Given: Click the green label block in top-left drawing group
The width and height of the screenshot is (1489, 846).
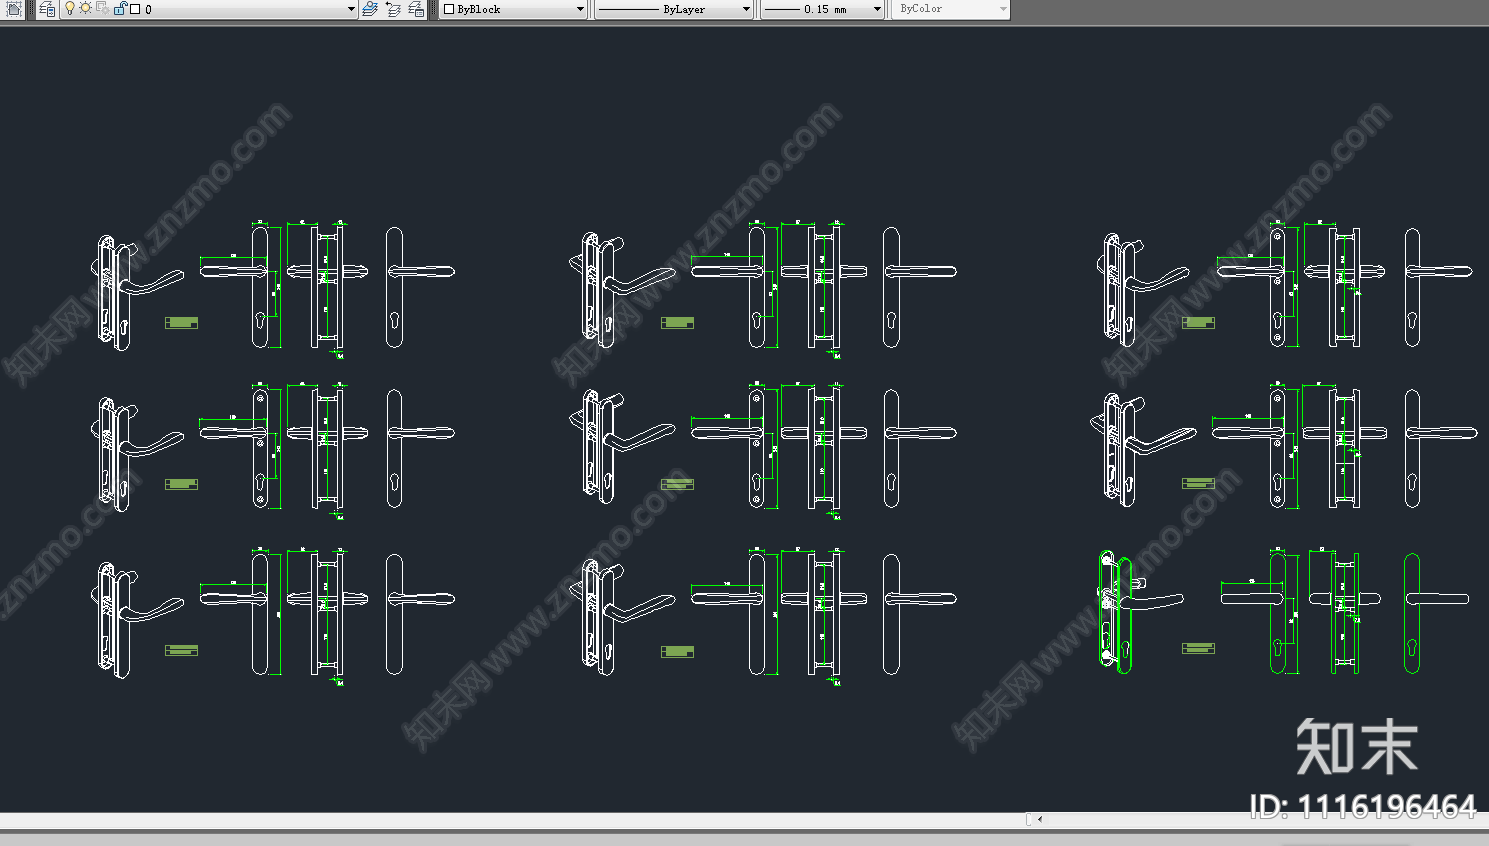Looking at the screenshot, I should tap(181, 322).
